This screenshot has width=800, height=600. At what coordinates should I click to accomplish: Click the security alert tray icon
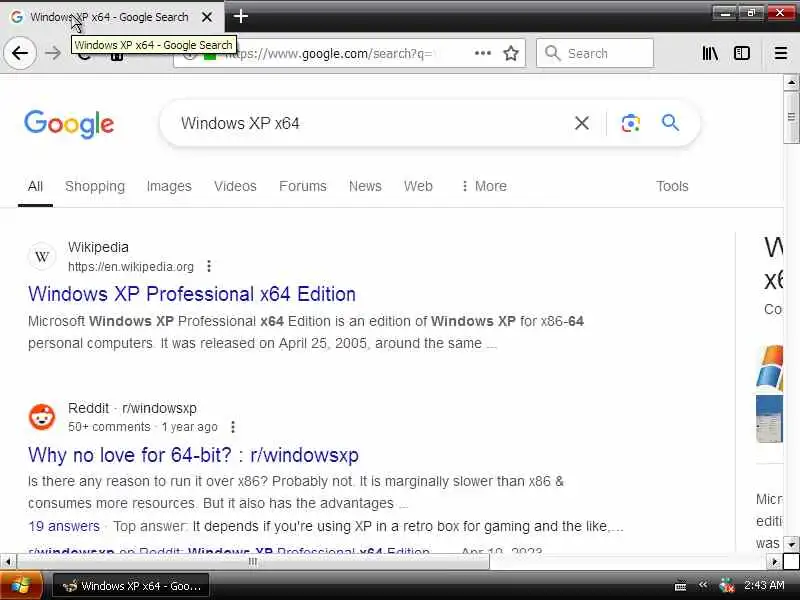click(x=727, y=586)
